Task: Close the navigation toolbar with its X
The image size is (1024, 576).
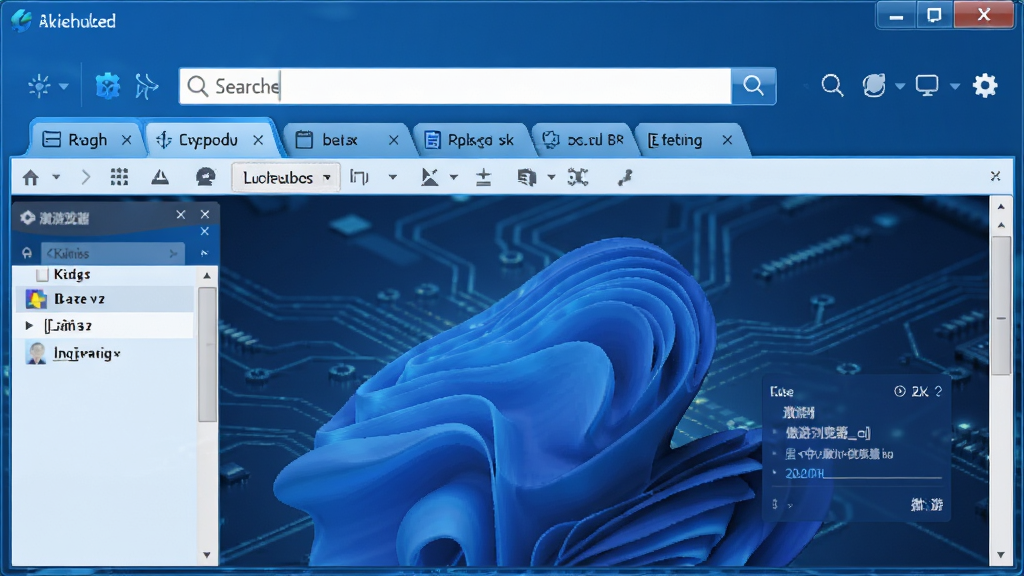Action: click(x=995, y=176)
